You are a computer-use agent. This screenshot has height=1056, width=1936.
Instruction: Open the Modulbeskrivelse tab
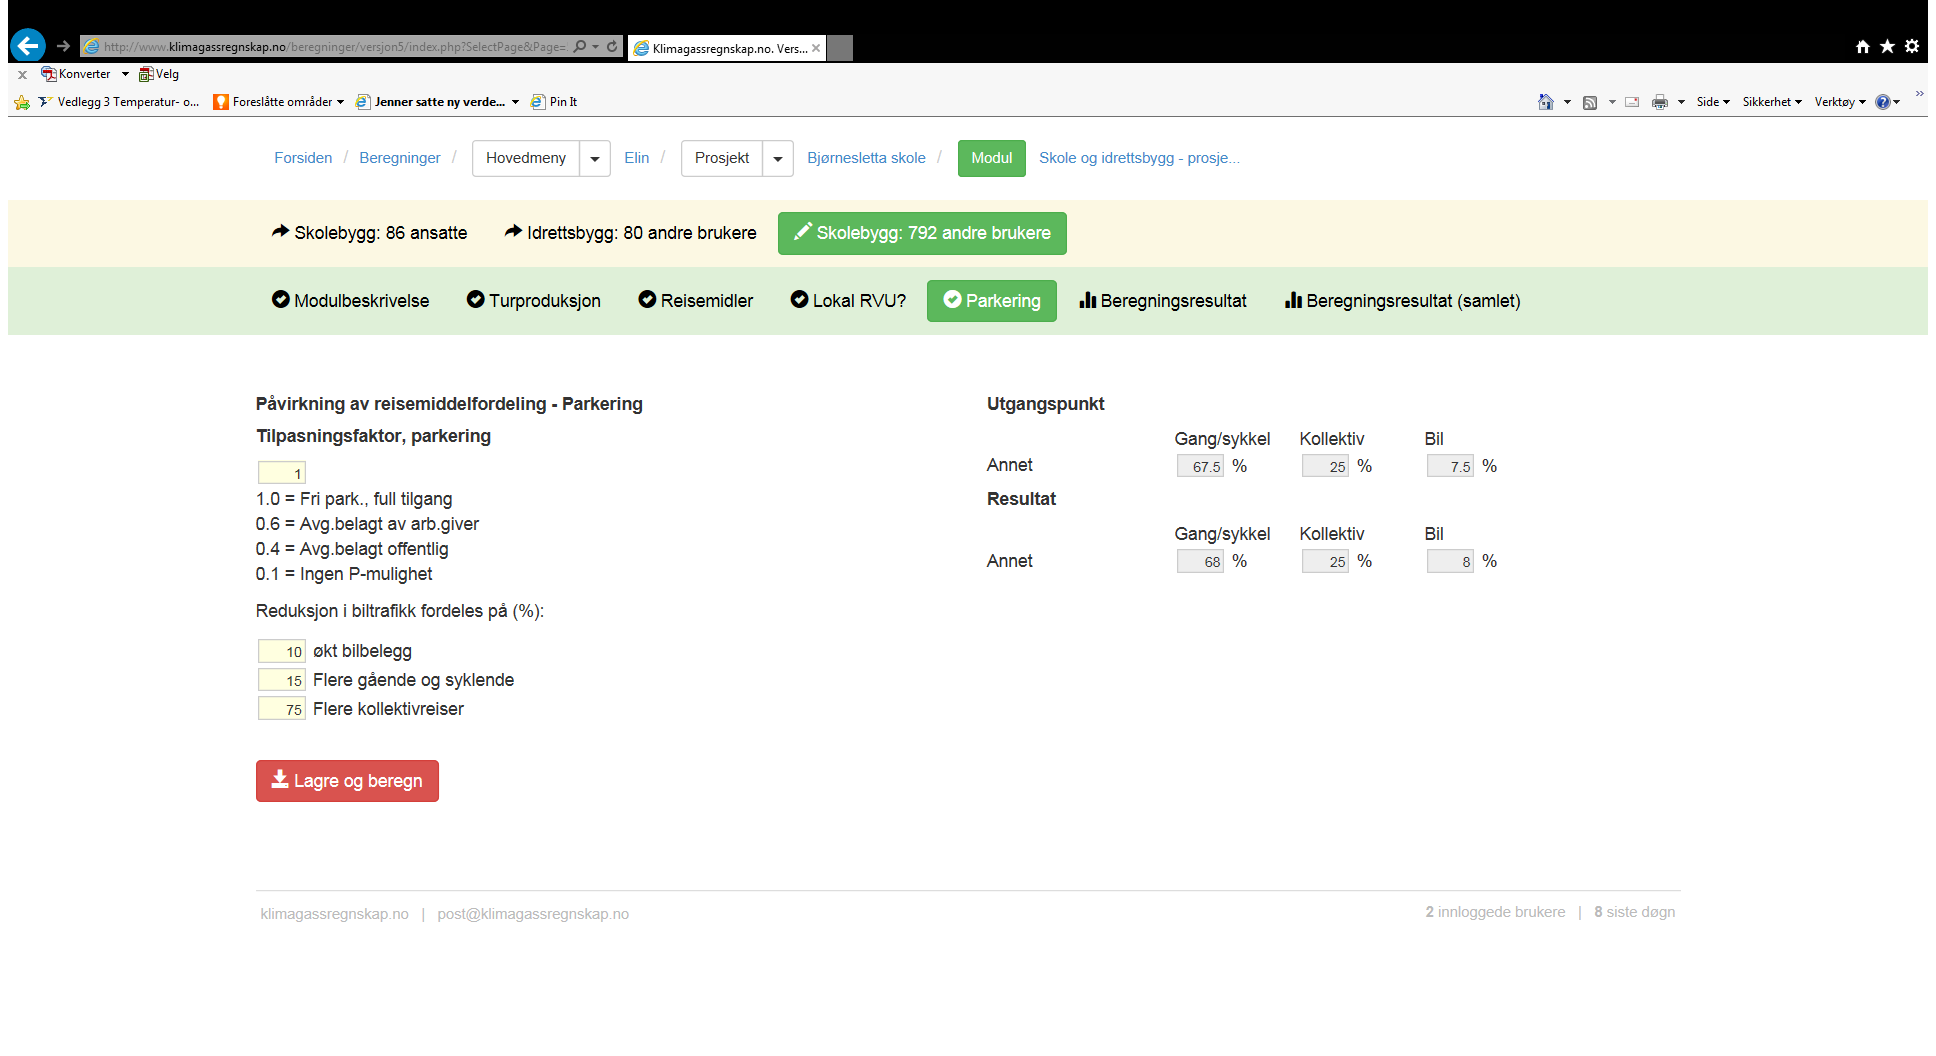pos(351,301)
